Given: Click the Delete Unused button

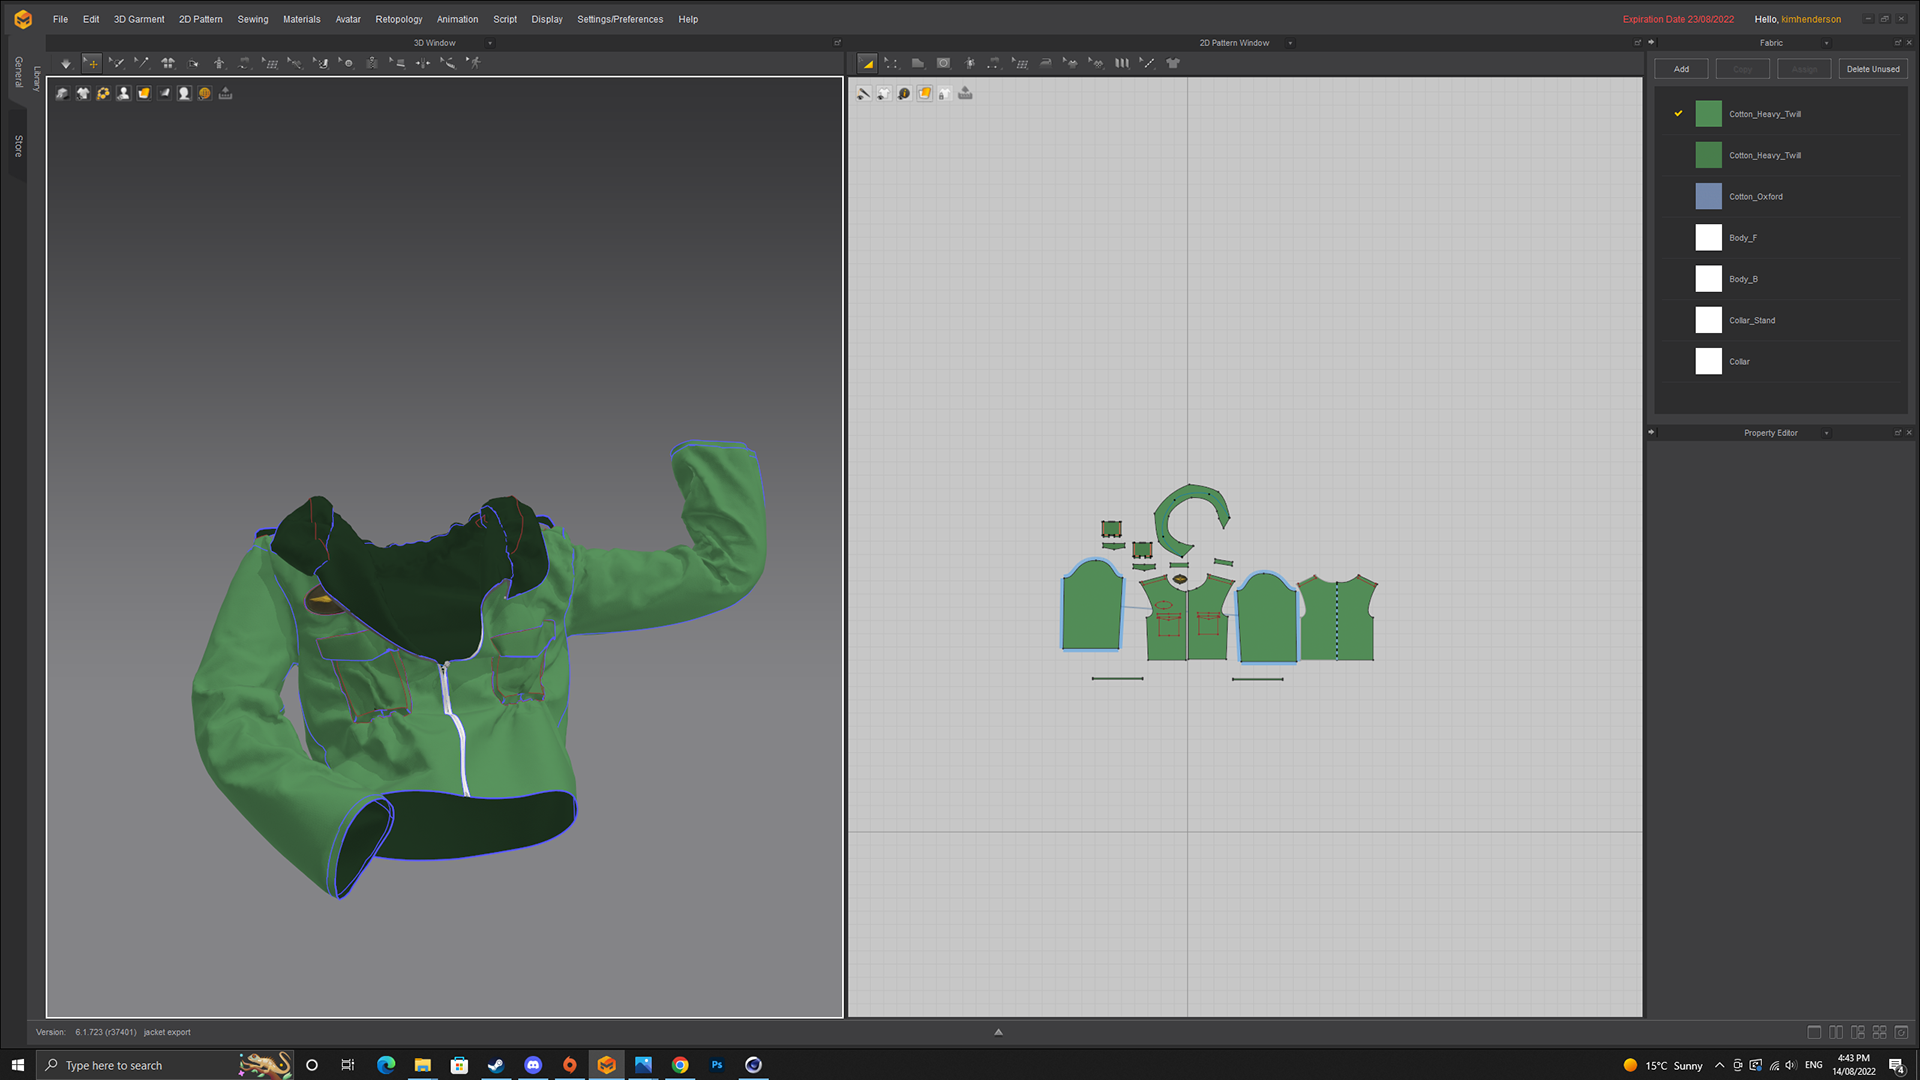Looking at the screenshot, I should (x=1872, y=69).
